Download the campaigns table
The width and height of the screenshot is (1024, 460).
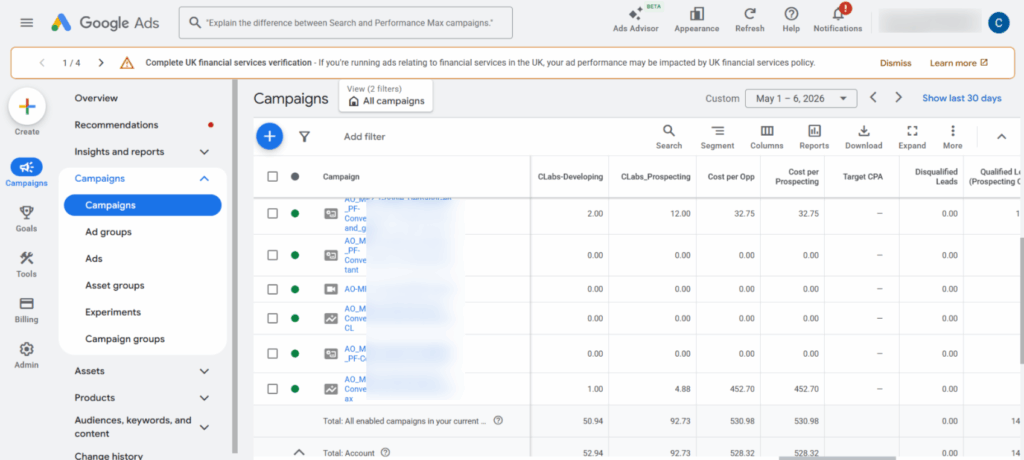(x=863, y=137)
